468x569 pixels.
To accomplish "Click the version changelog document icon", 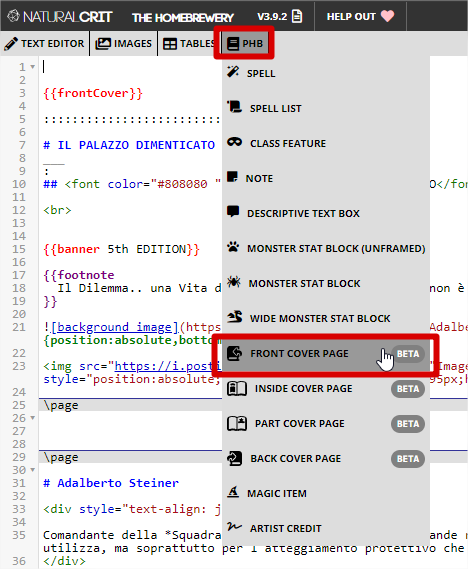I will coord(297,16).
